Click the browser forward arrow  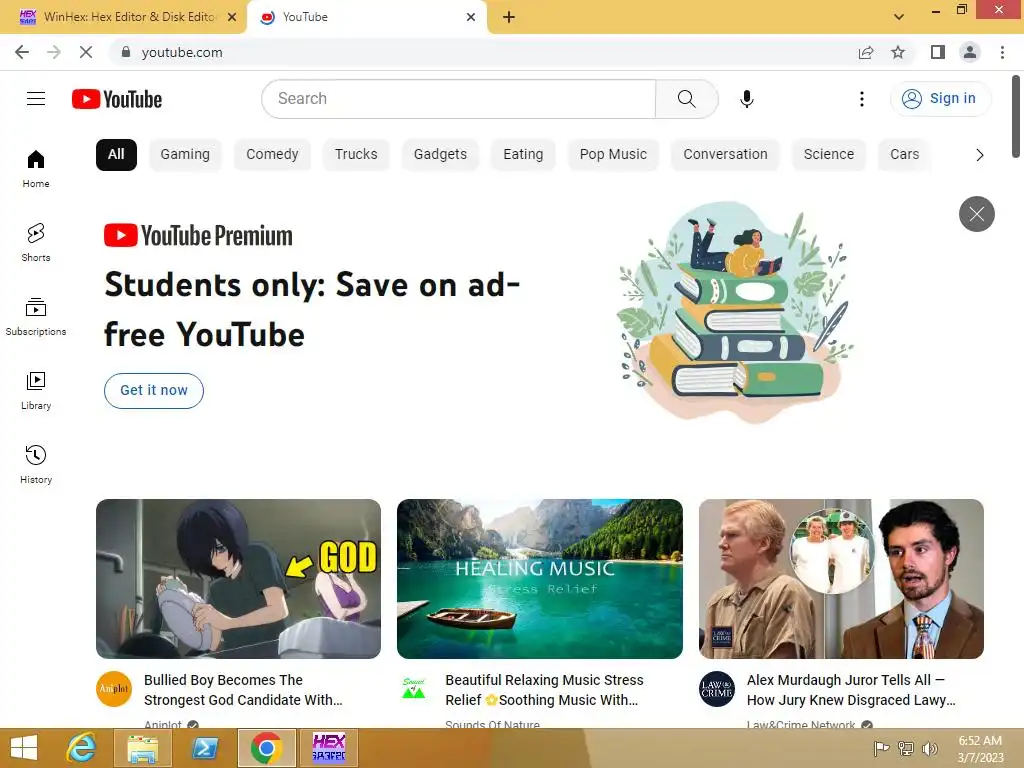tap(54, 52)
